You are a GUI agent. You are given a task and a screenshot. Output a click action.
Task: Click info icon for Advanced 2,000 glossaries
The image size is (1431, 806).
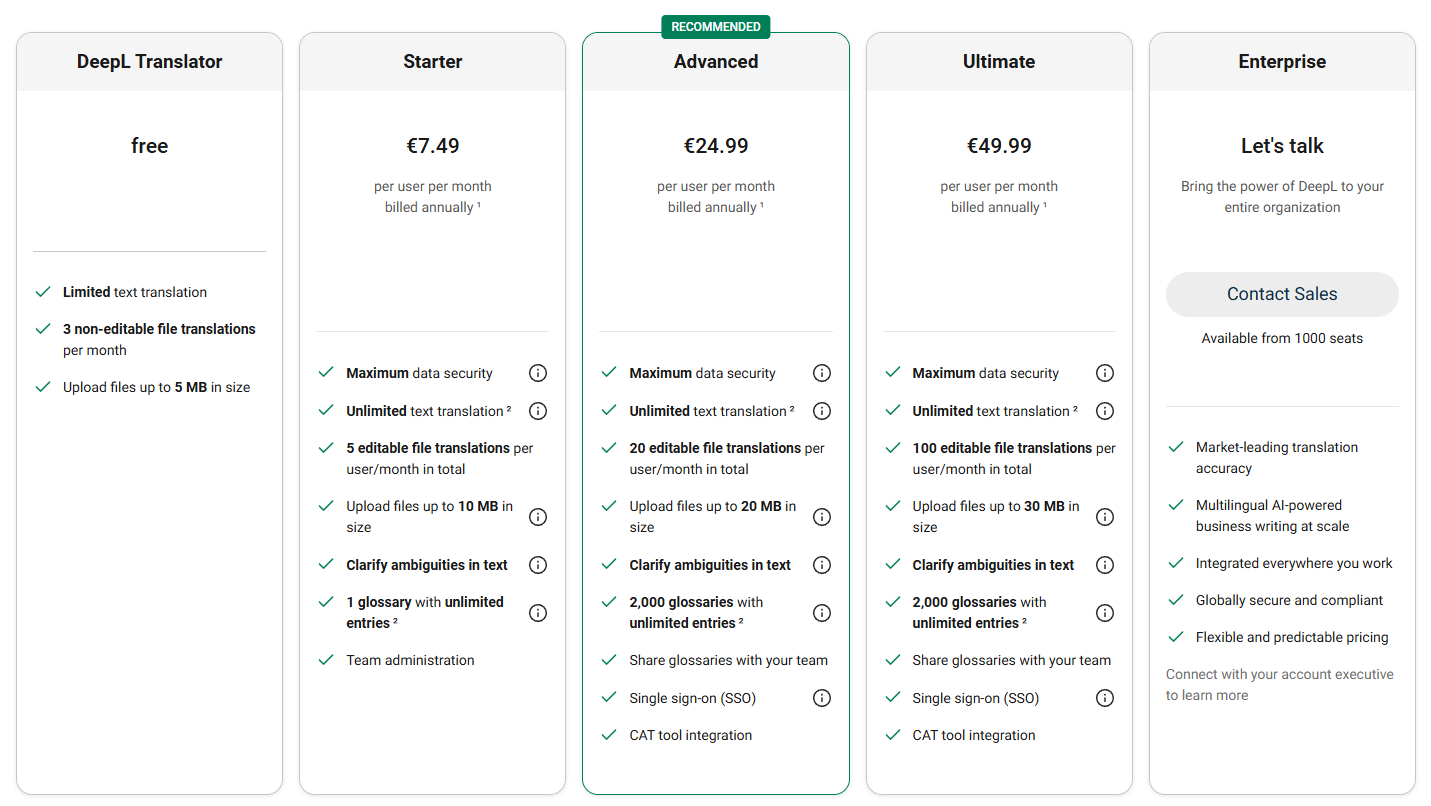click(x=822, y=613)
